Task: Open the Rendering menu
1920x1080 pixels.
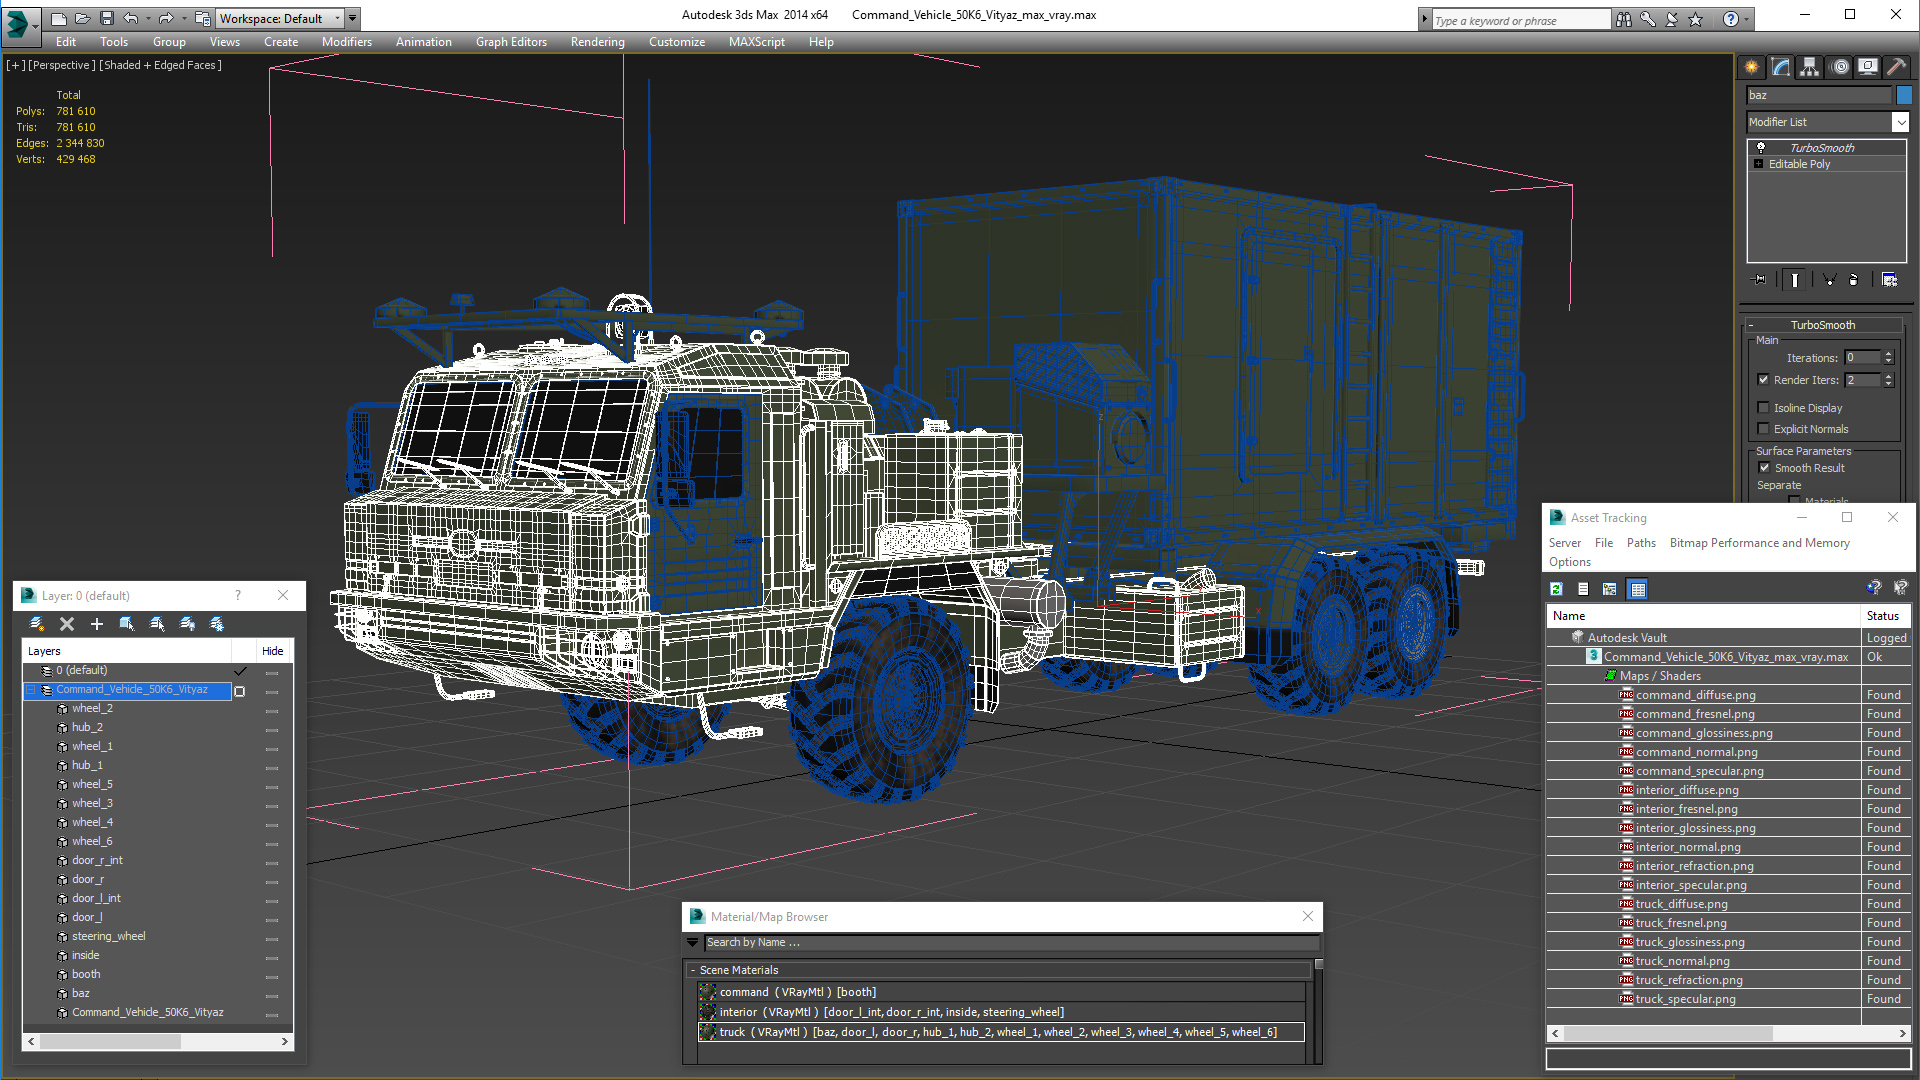Action: (597, 42)
